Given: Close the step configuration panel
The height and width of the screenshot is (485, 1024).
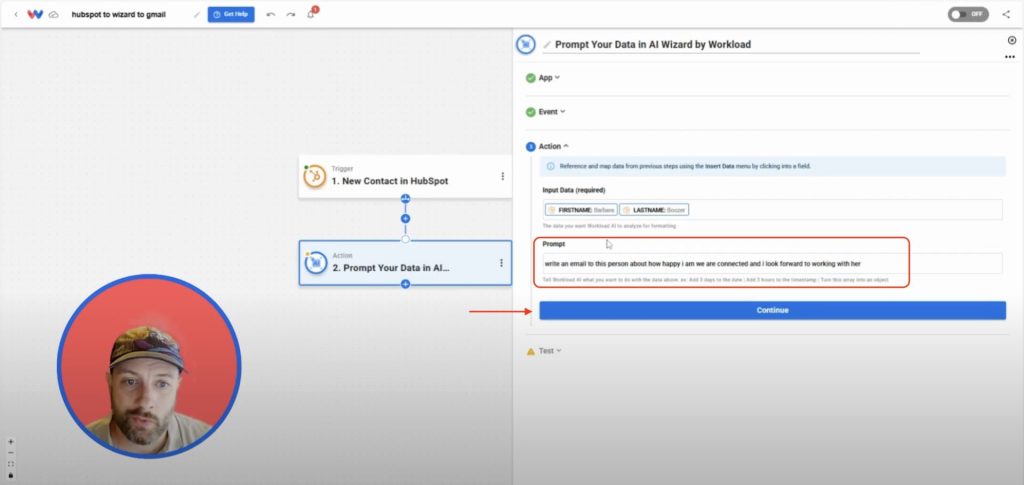Looking at the screenshot, I should [1012, 40].
